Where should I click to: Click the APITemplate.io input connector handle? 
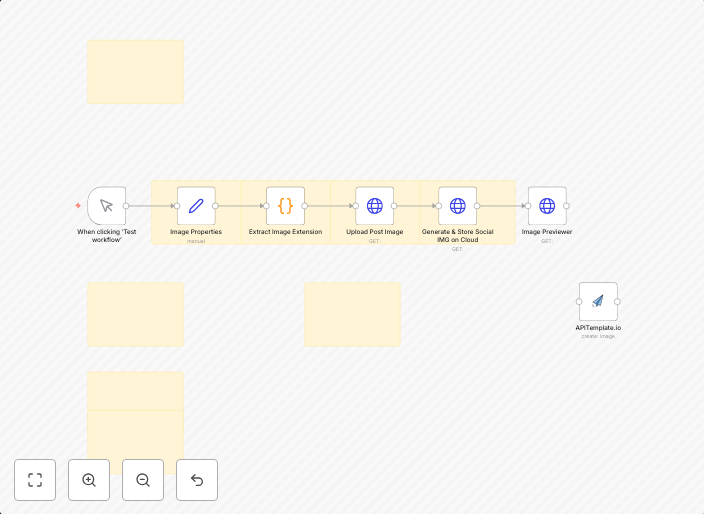point(579,301)
